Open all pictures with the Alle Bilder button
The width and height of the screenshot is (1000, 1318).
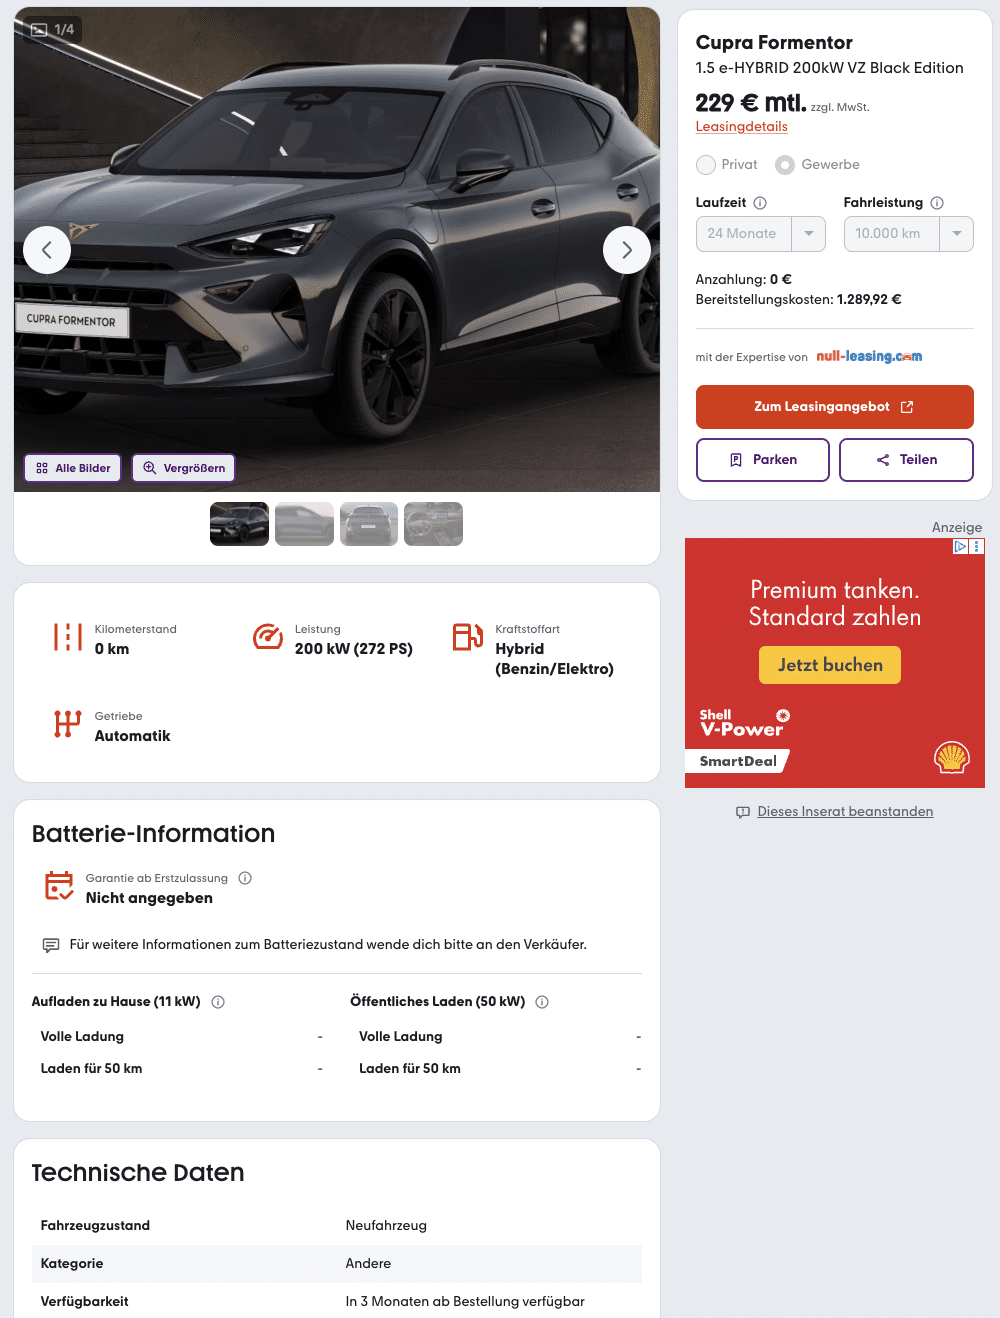coord(73,468)
